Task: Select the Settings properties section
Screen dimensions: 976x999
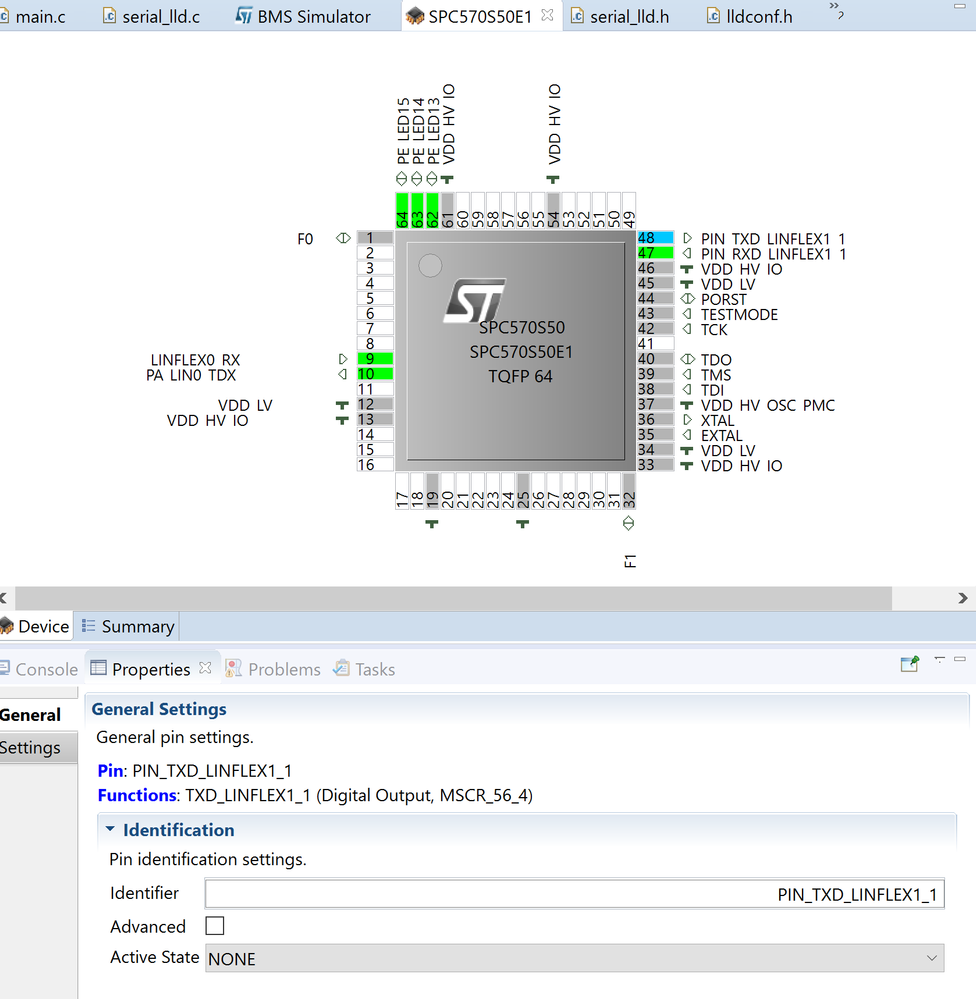Action: point(38,747)
